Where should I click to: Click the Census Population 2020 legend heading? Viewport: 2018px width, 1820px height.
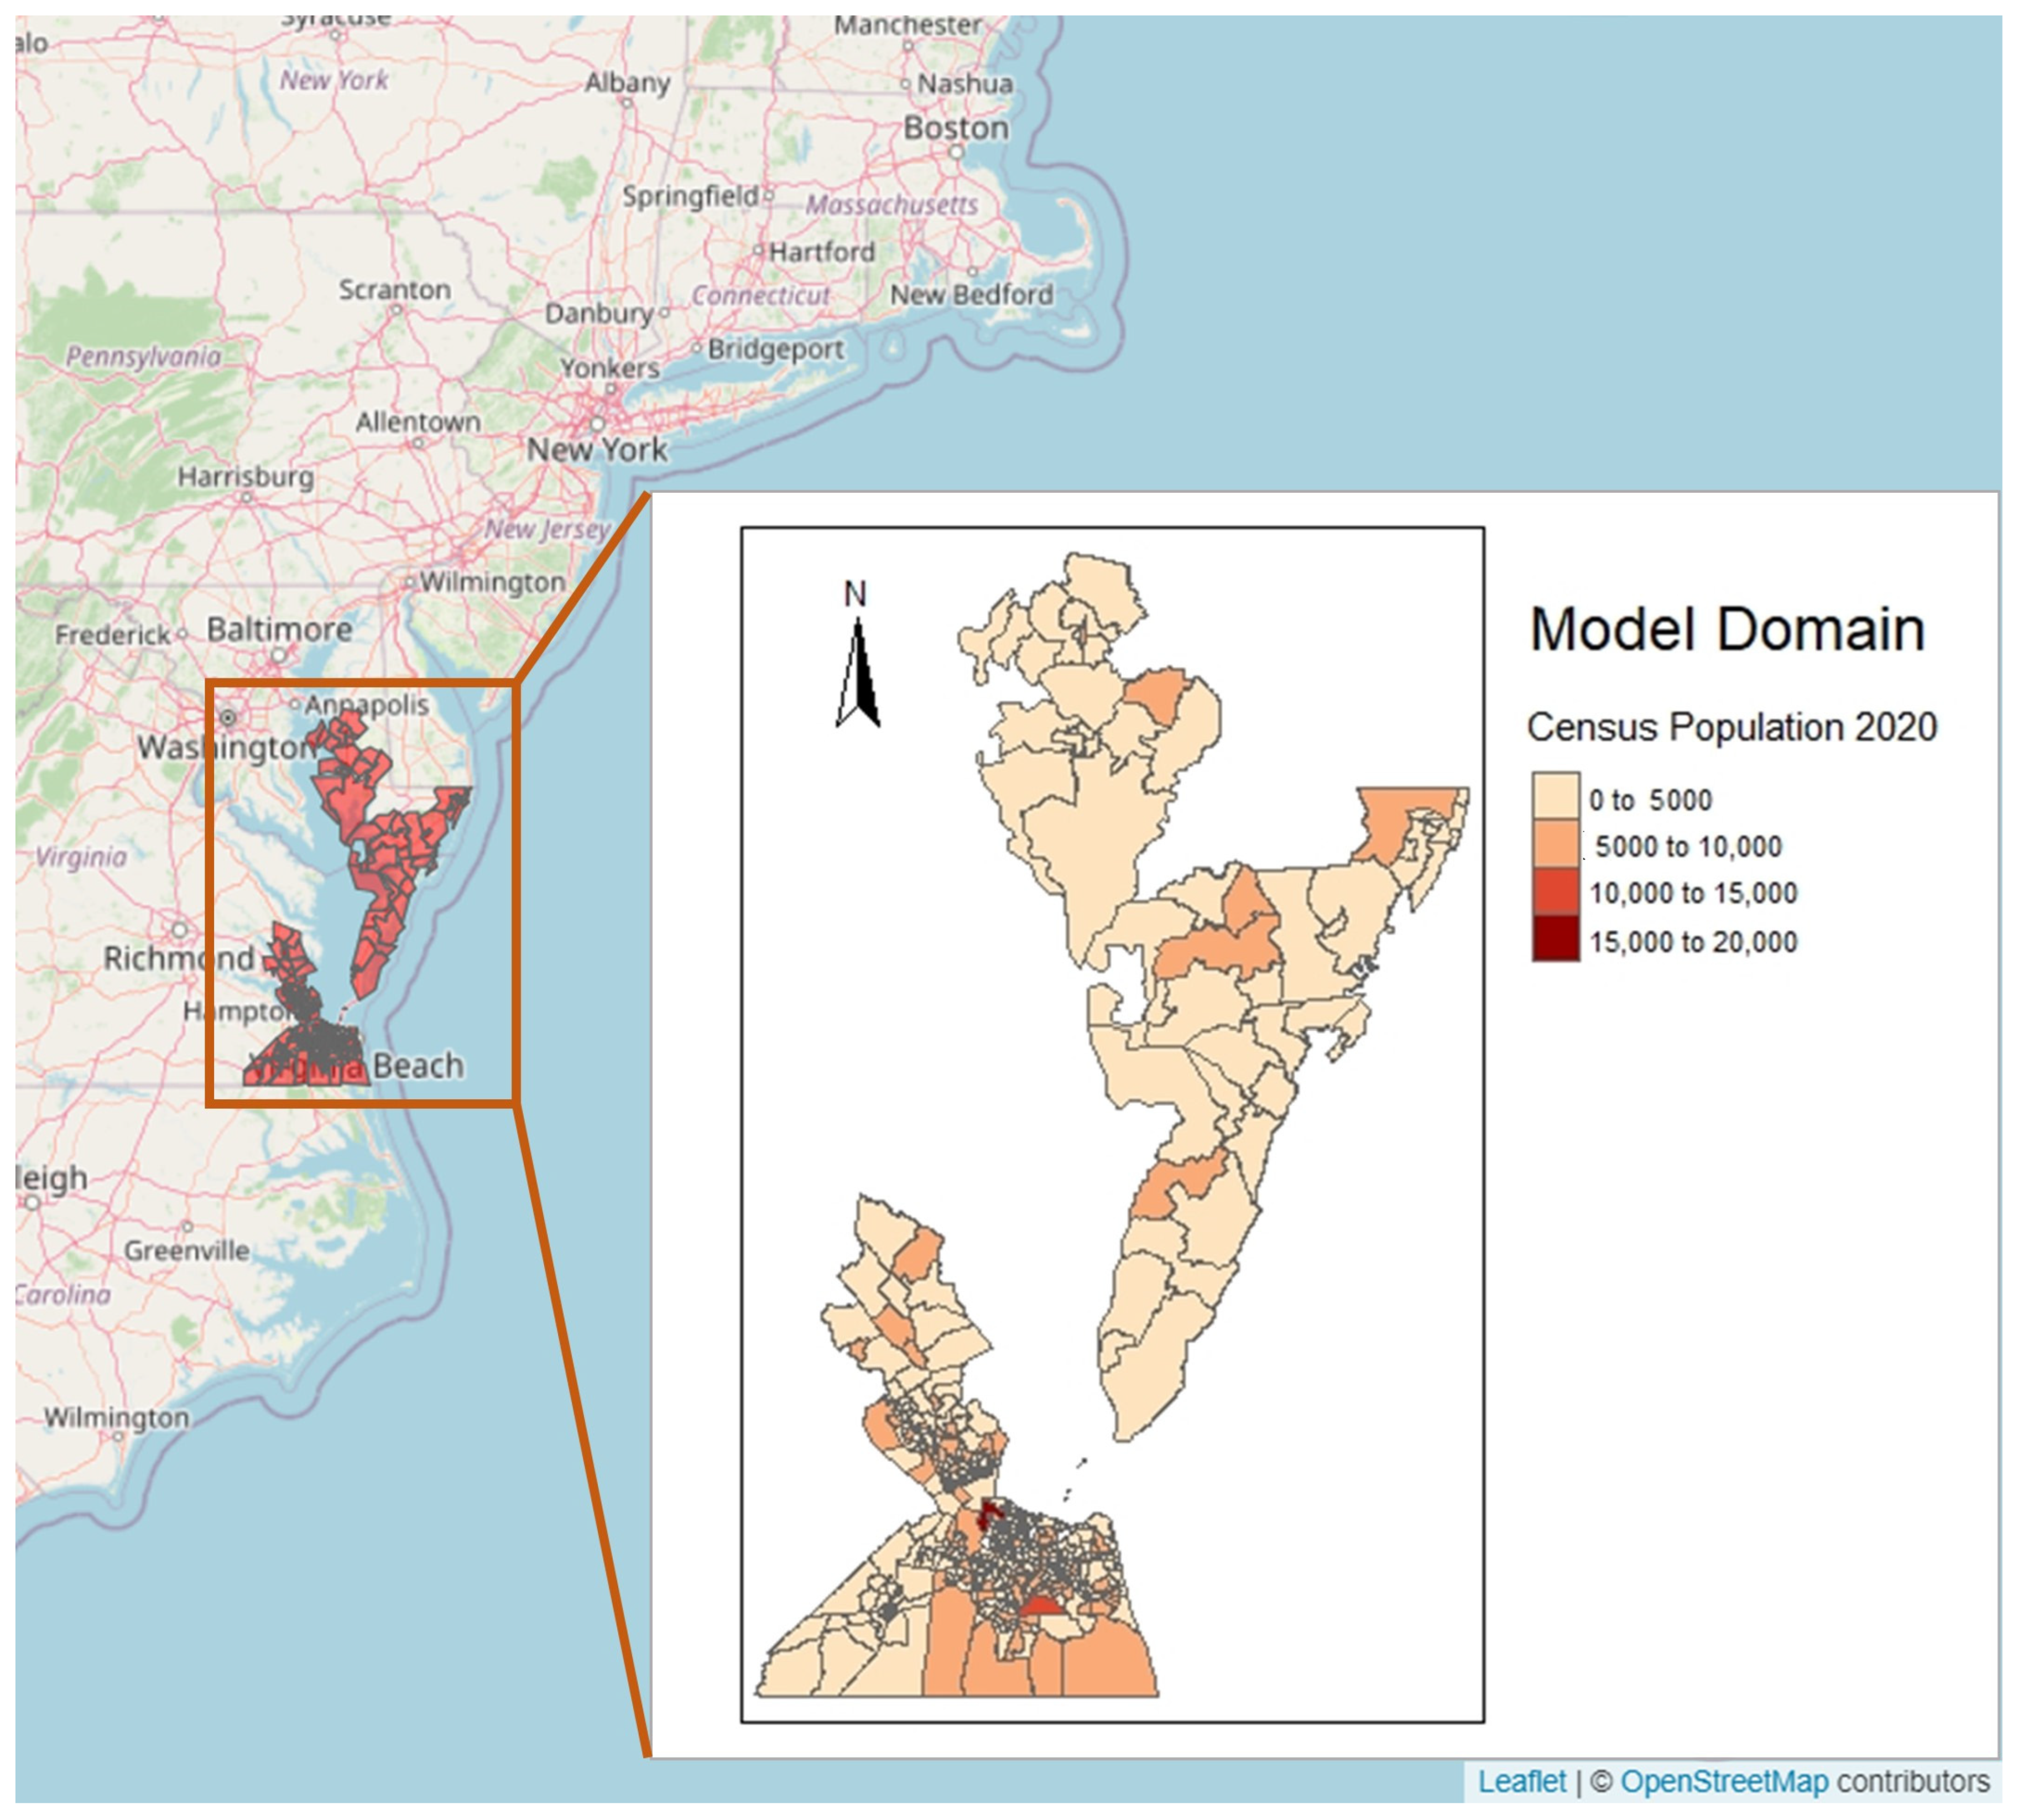click(x=1731, y=727)
